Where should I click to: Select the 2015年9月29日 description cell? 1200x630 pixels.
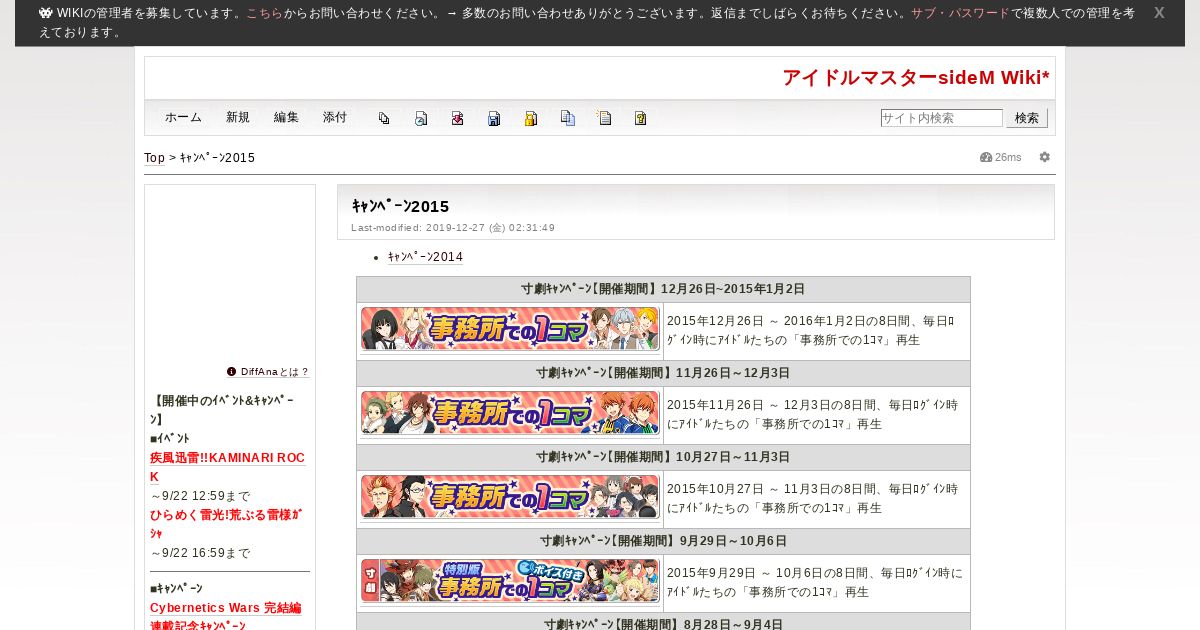coord(817,583)
